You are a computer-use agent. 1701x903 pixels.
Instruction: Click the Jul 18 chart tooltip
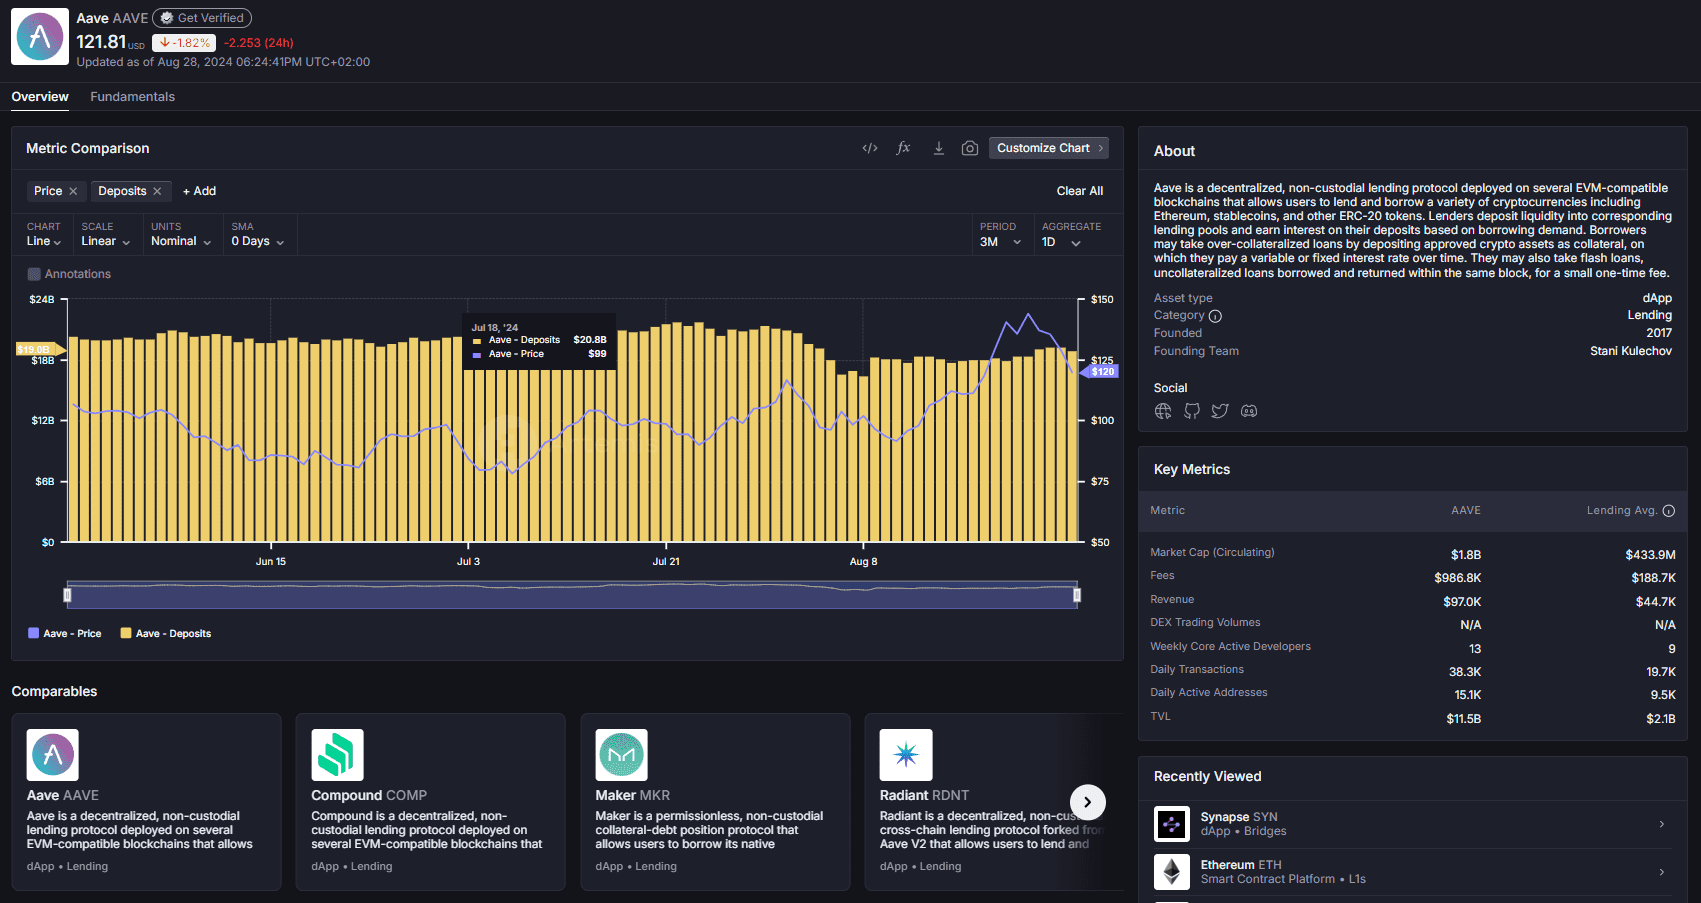pos(539,341)
